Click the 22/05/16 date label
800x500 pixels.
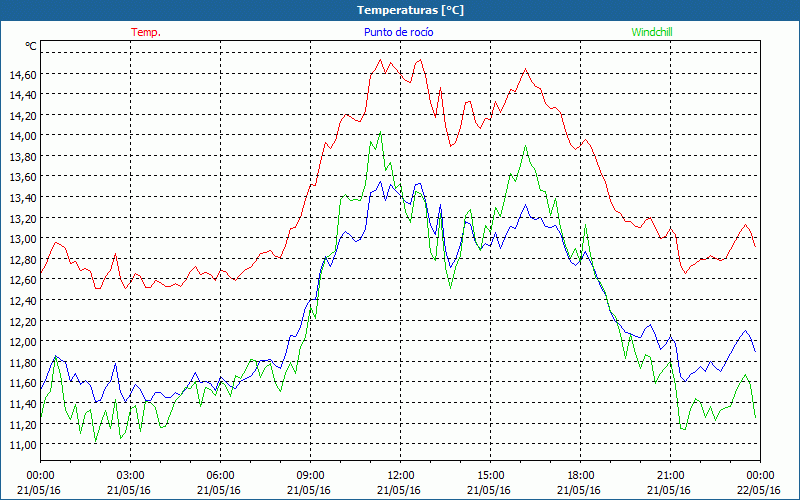tap(759, 490)
